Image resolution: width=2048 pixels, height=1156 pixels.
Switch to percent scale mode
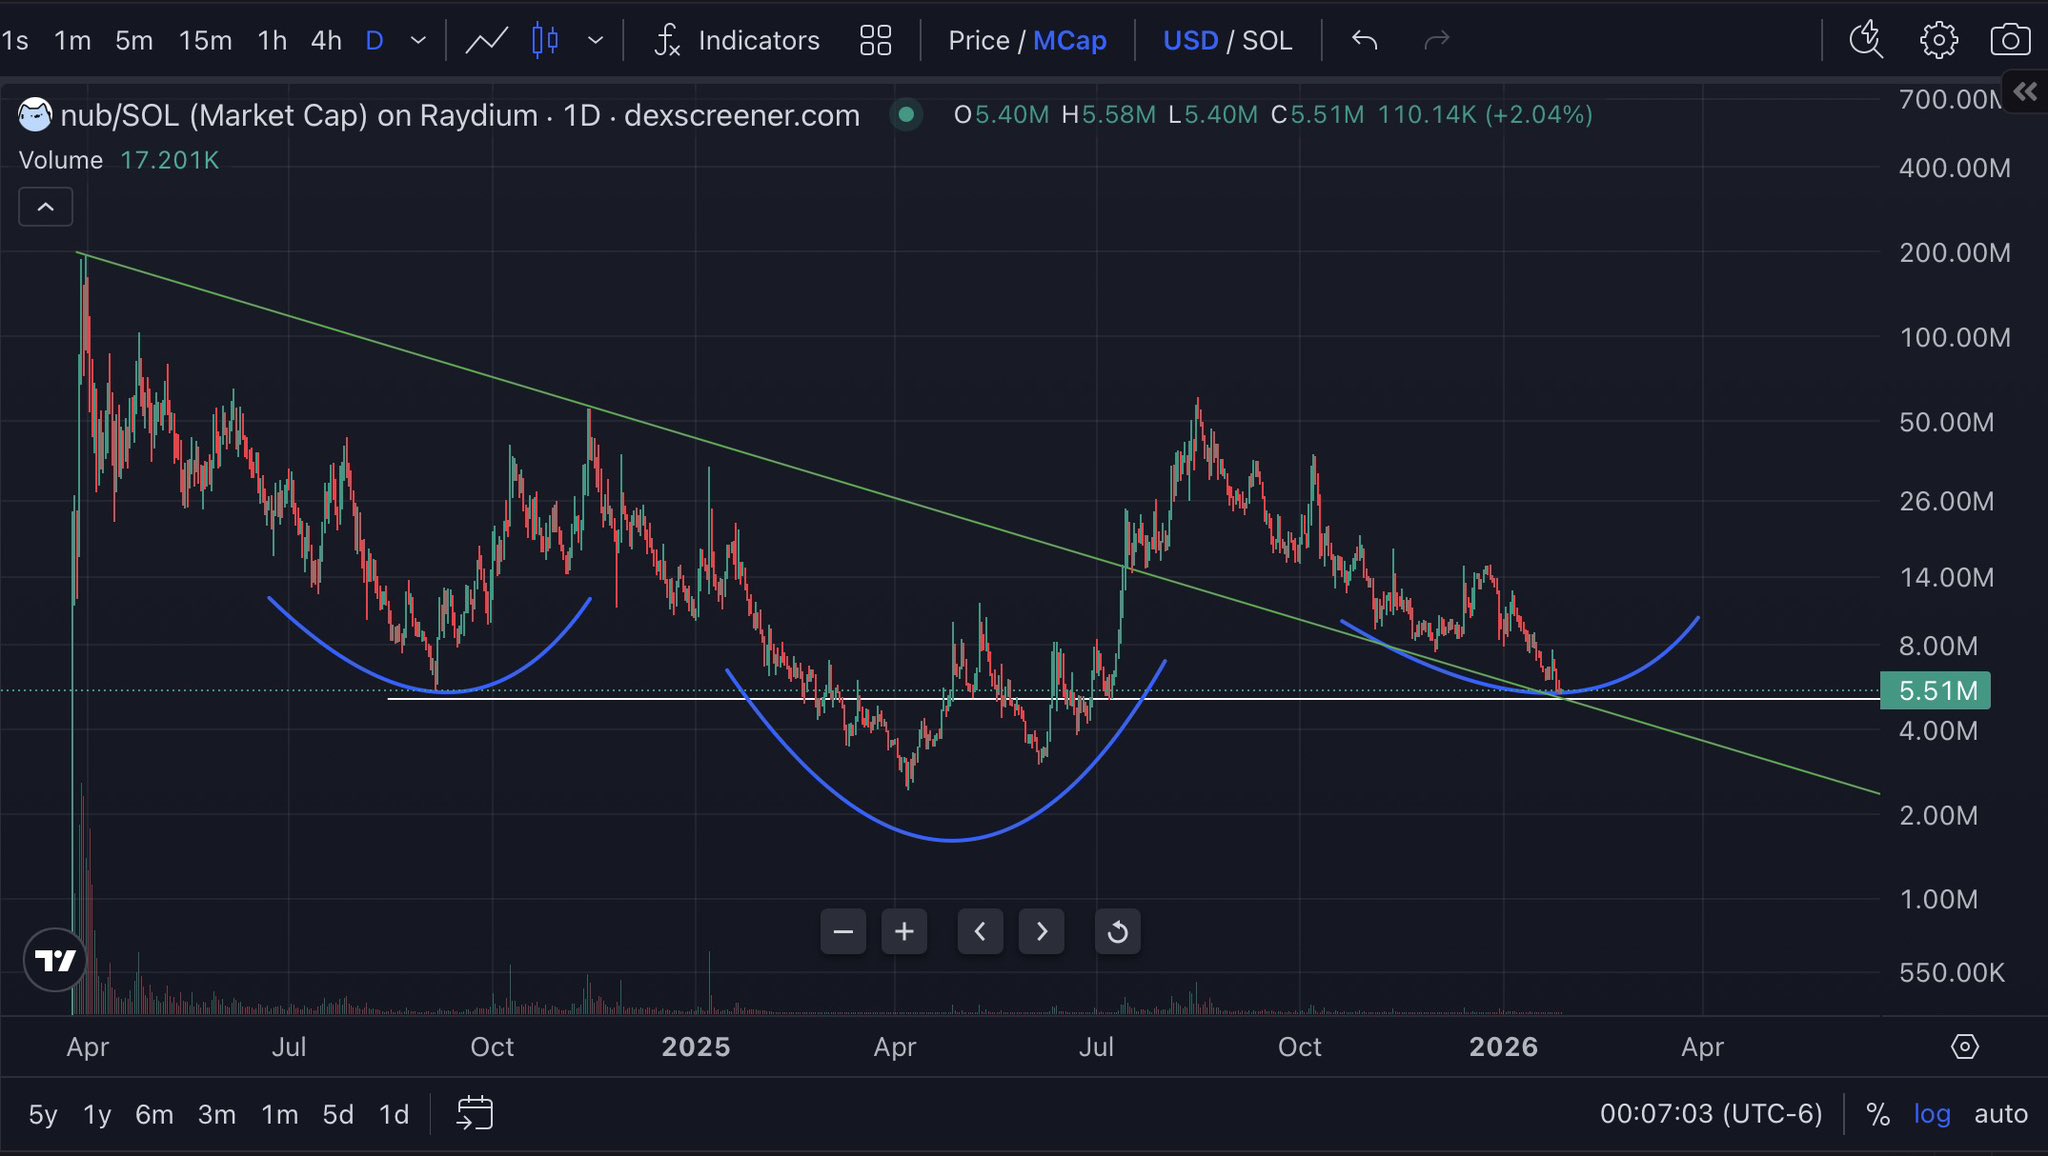pyautogui.click(x=1878, y=1114)
